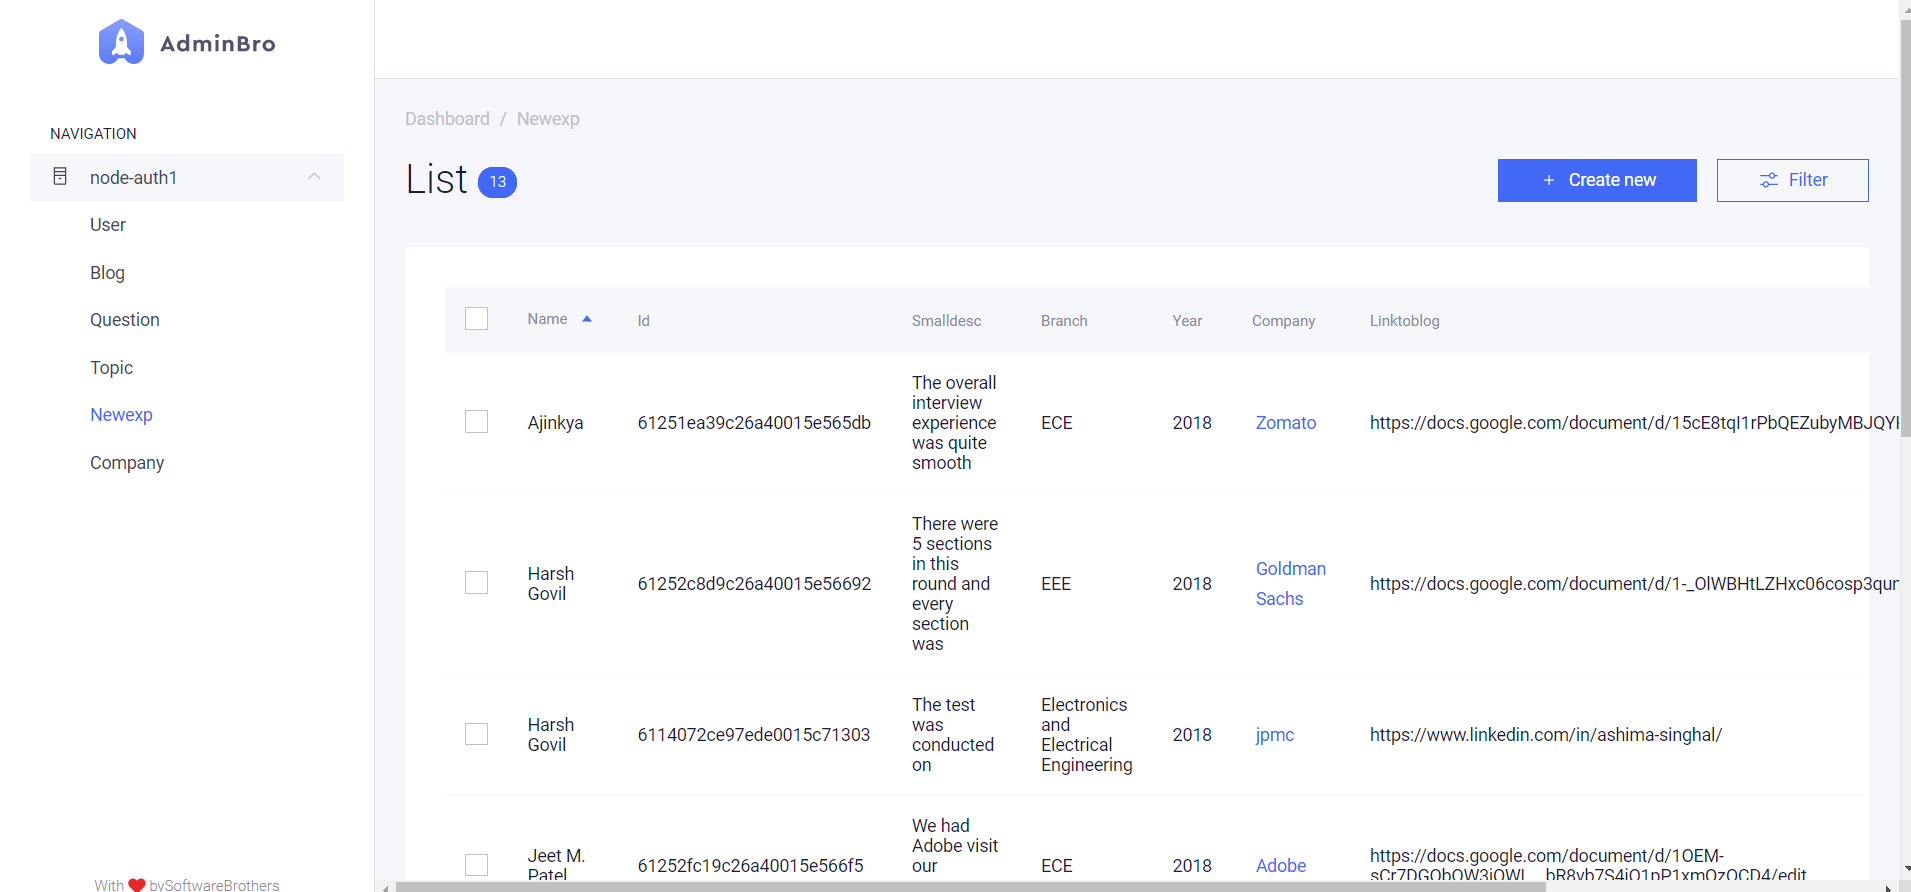Click the Newexp breadcrumb
This screenshot has width=1911, height=892.
[548, 119]
